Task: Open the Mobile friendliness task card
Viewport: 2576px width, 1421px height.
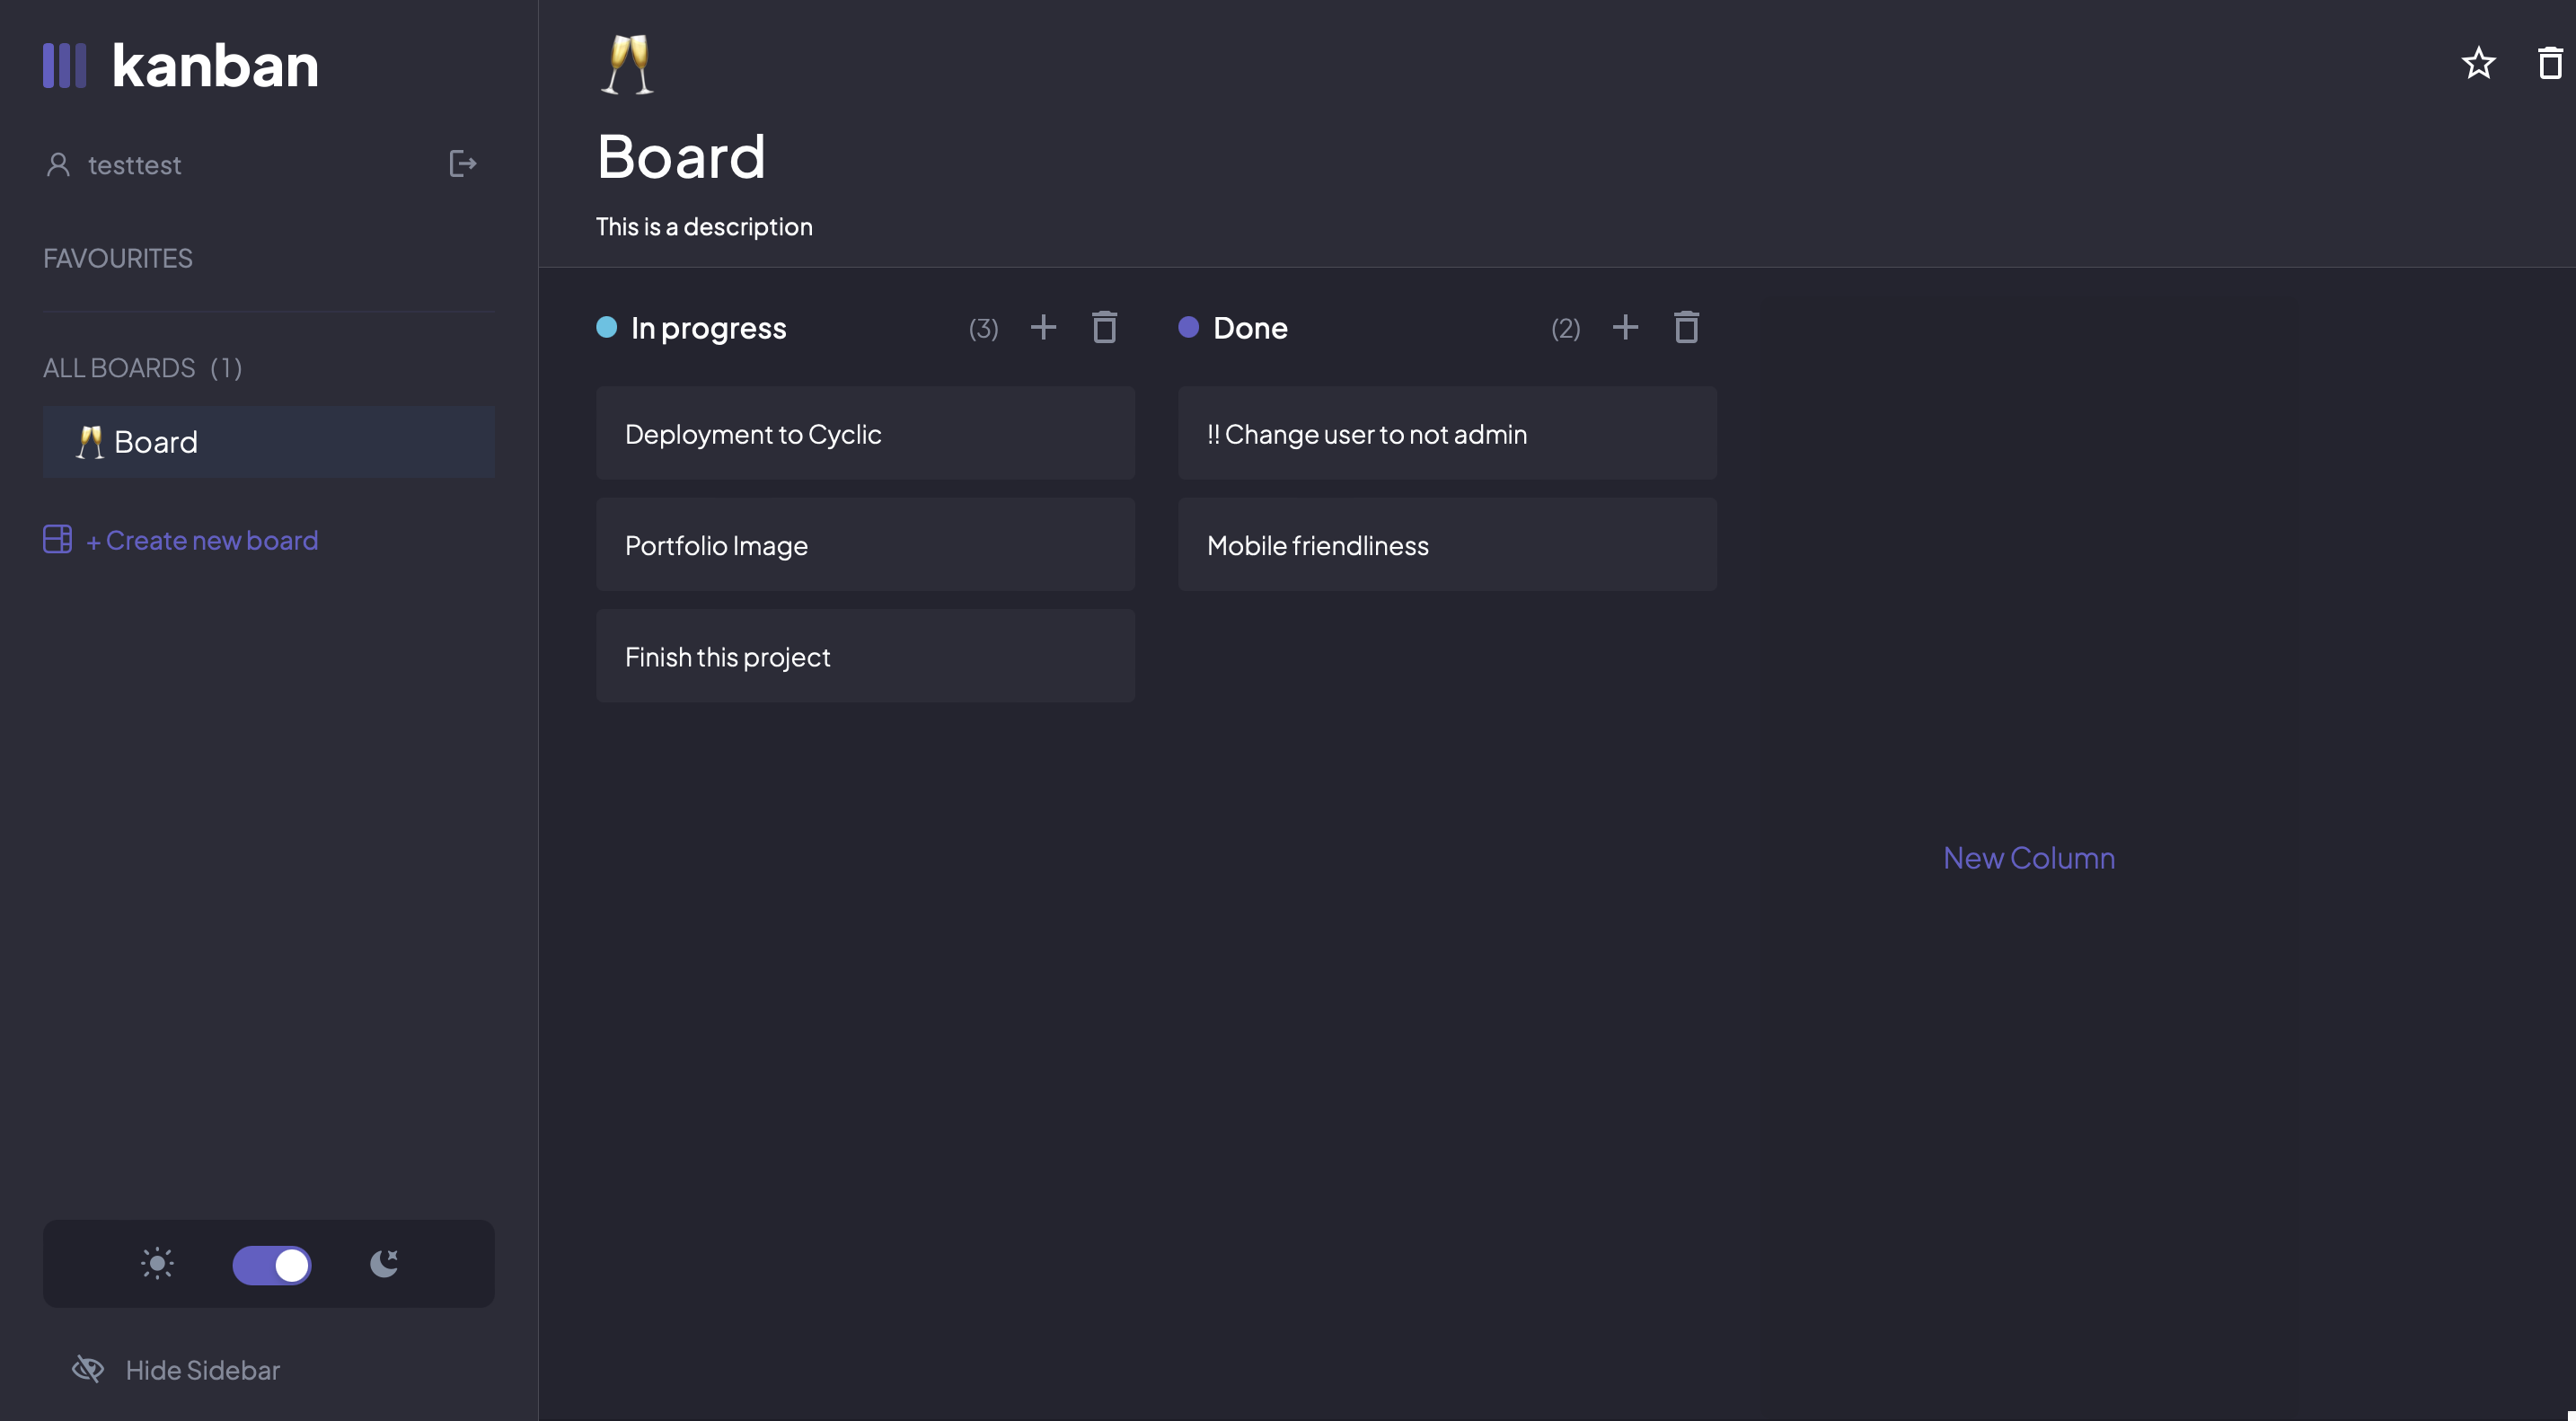Action: (1447, 545)
